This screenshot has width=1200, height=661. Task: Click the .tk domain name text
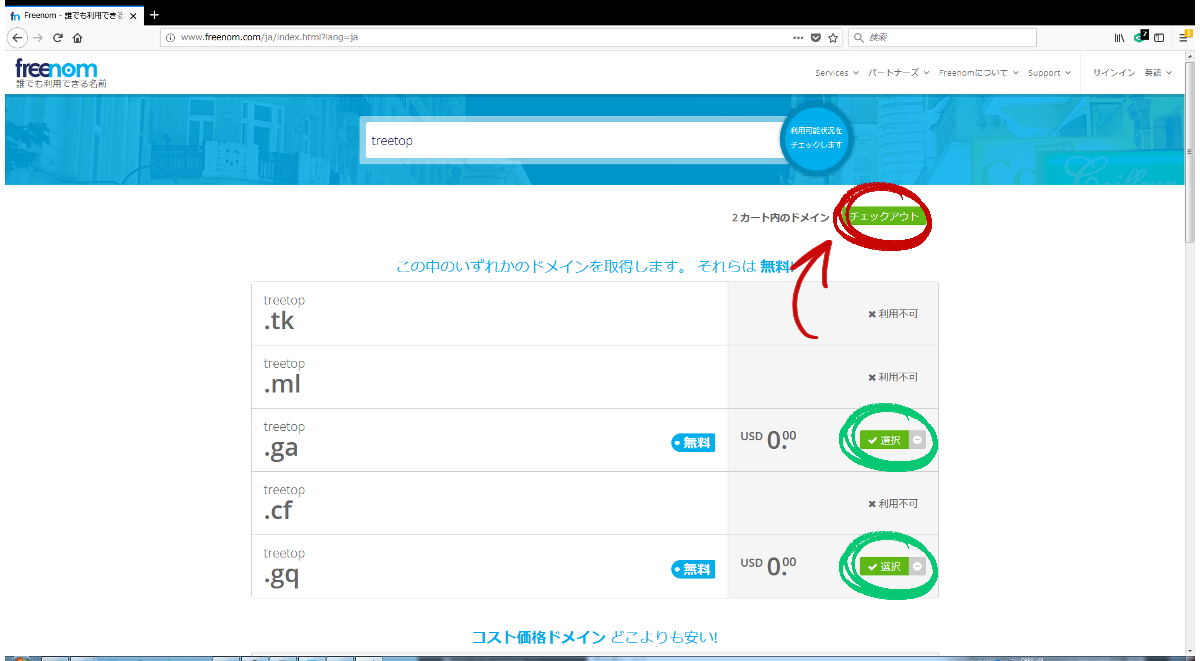tap(279, 321)
